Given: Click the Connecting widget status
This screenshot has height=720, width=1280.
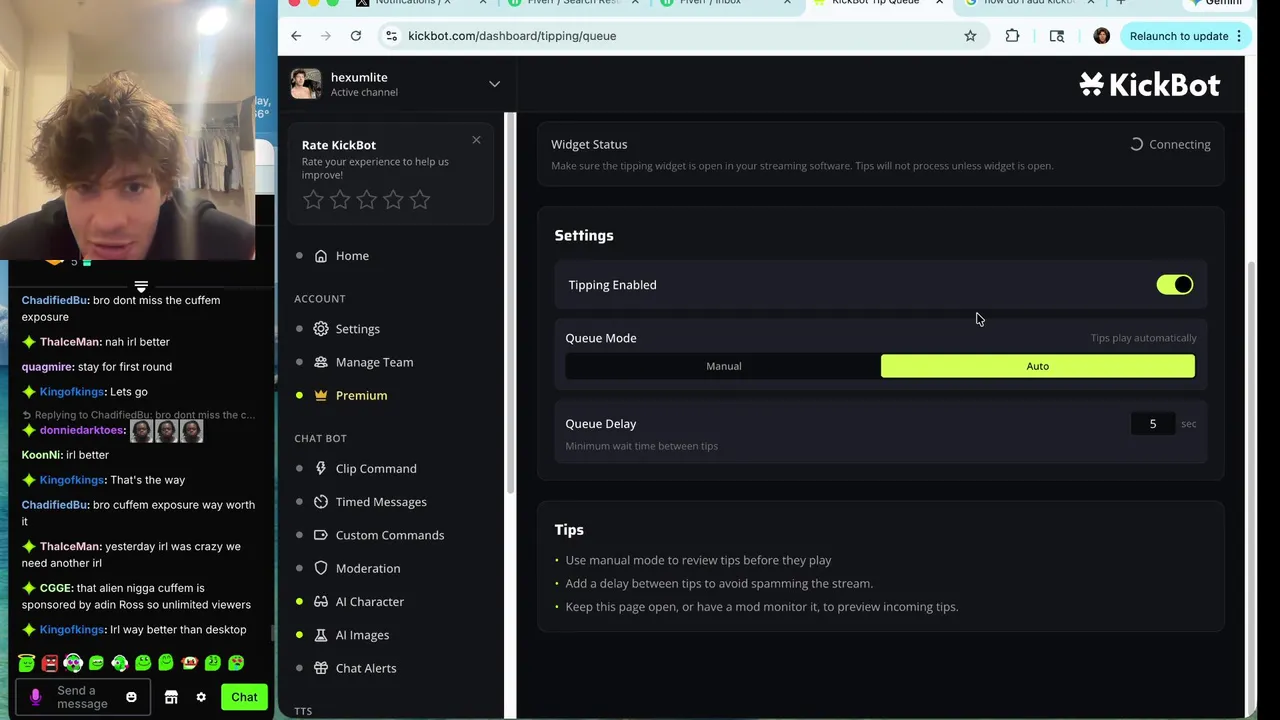Looking at the screenshot, I should [x=1169, y=145].
